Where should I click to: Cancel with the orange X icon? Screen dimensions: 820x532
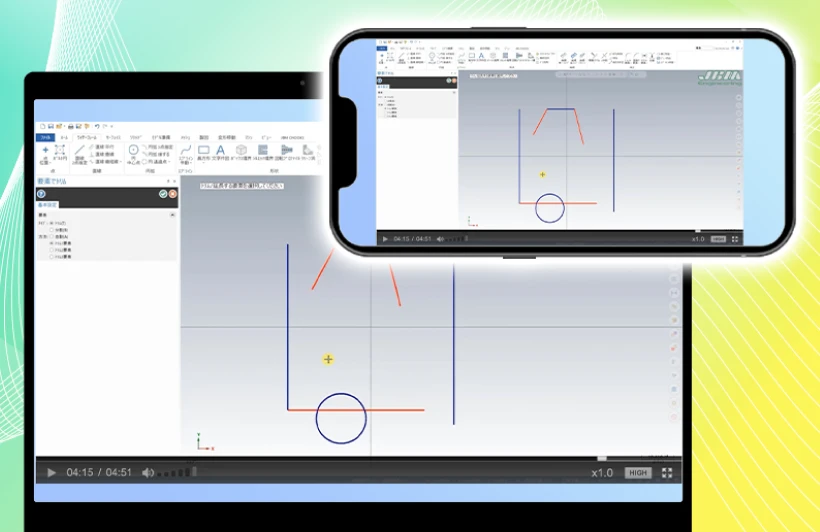[x=173, y=194]
